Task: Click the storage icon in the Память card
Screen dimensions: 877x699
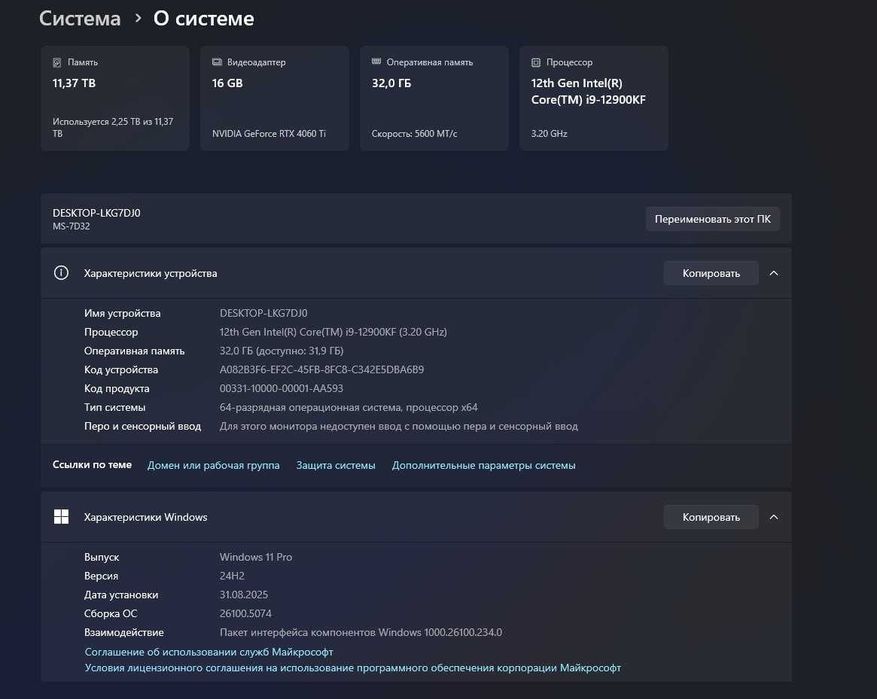Action: tap(57, 63)
